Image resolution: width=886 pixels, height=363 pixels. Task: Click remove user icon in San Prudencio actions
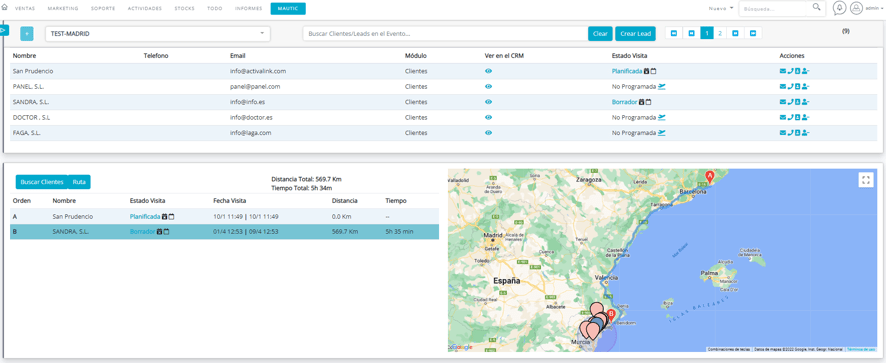click(806, 71)
